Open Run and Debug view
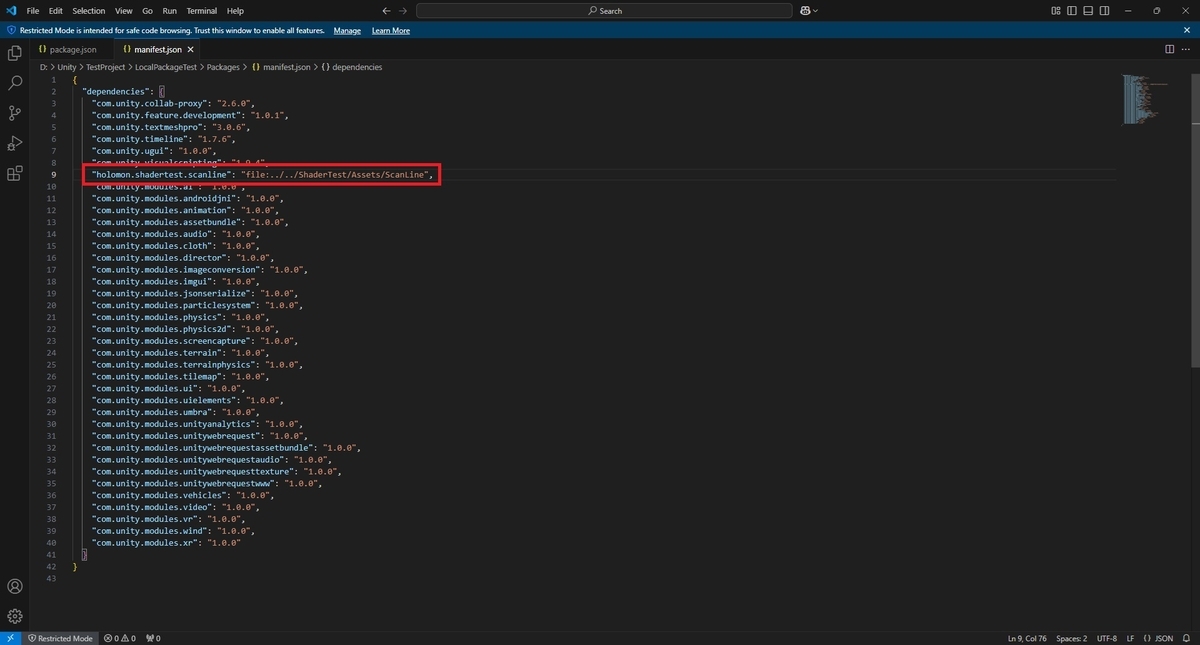 tap(14, 142)
